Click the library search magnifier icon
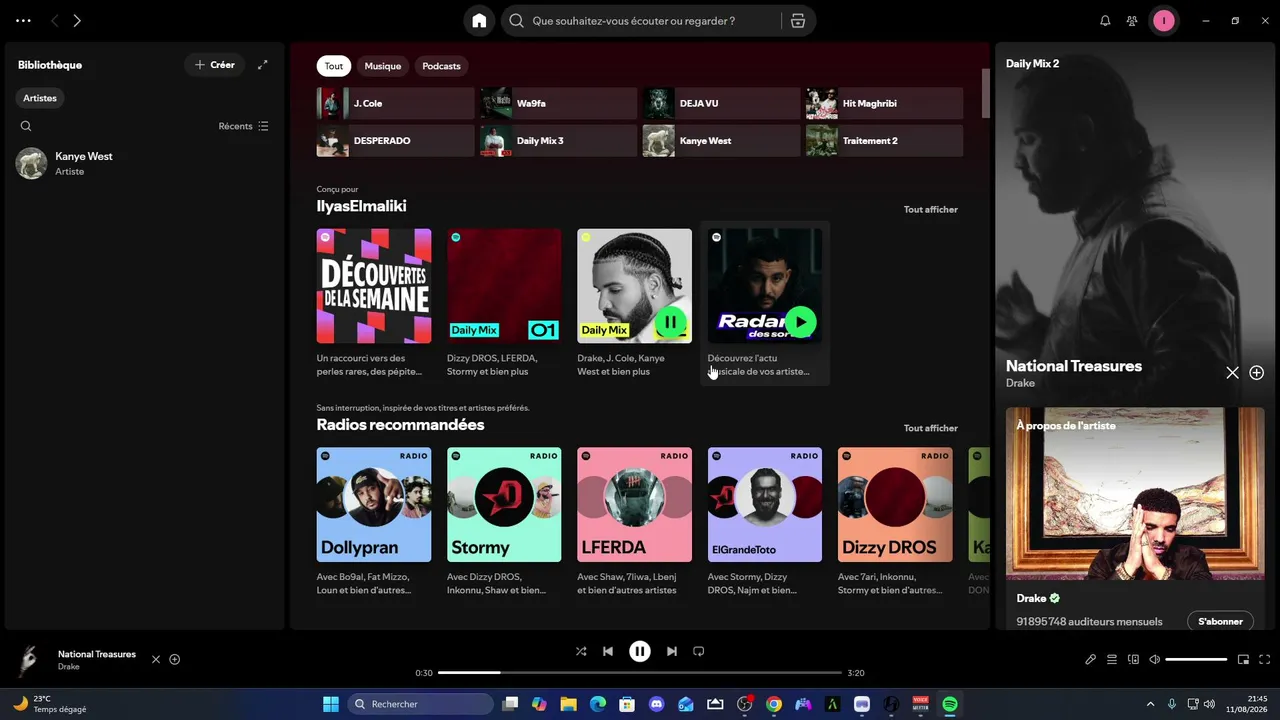This screenshot has width=1280, height=720. click(x=26, y=126)
